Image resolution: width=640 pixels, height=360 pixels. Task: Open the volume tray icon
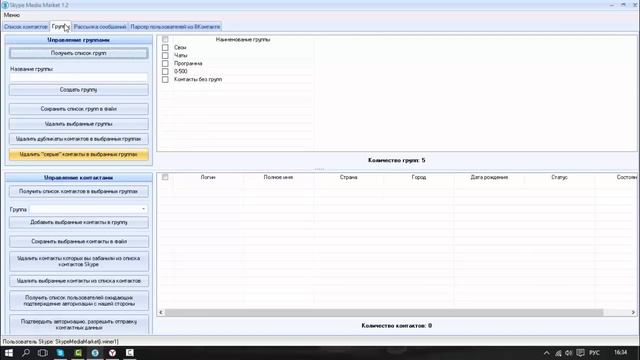pyautogui.click(x=569, y=353)
